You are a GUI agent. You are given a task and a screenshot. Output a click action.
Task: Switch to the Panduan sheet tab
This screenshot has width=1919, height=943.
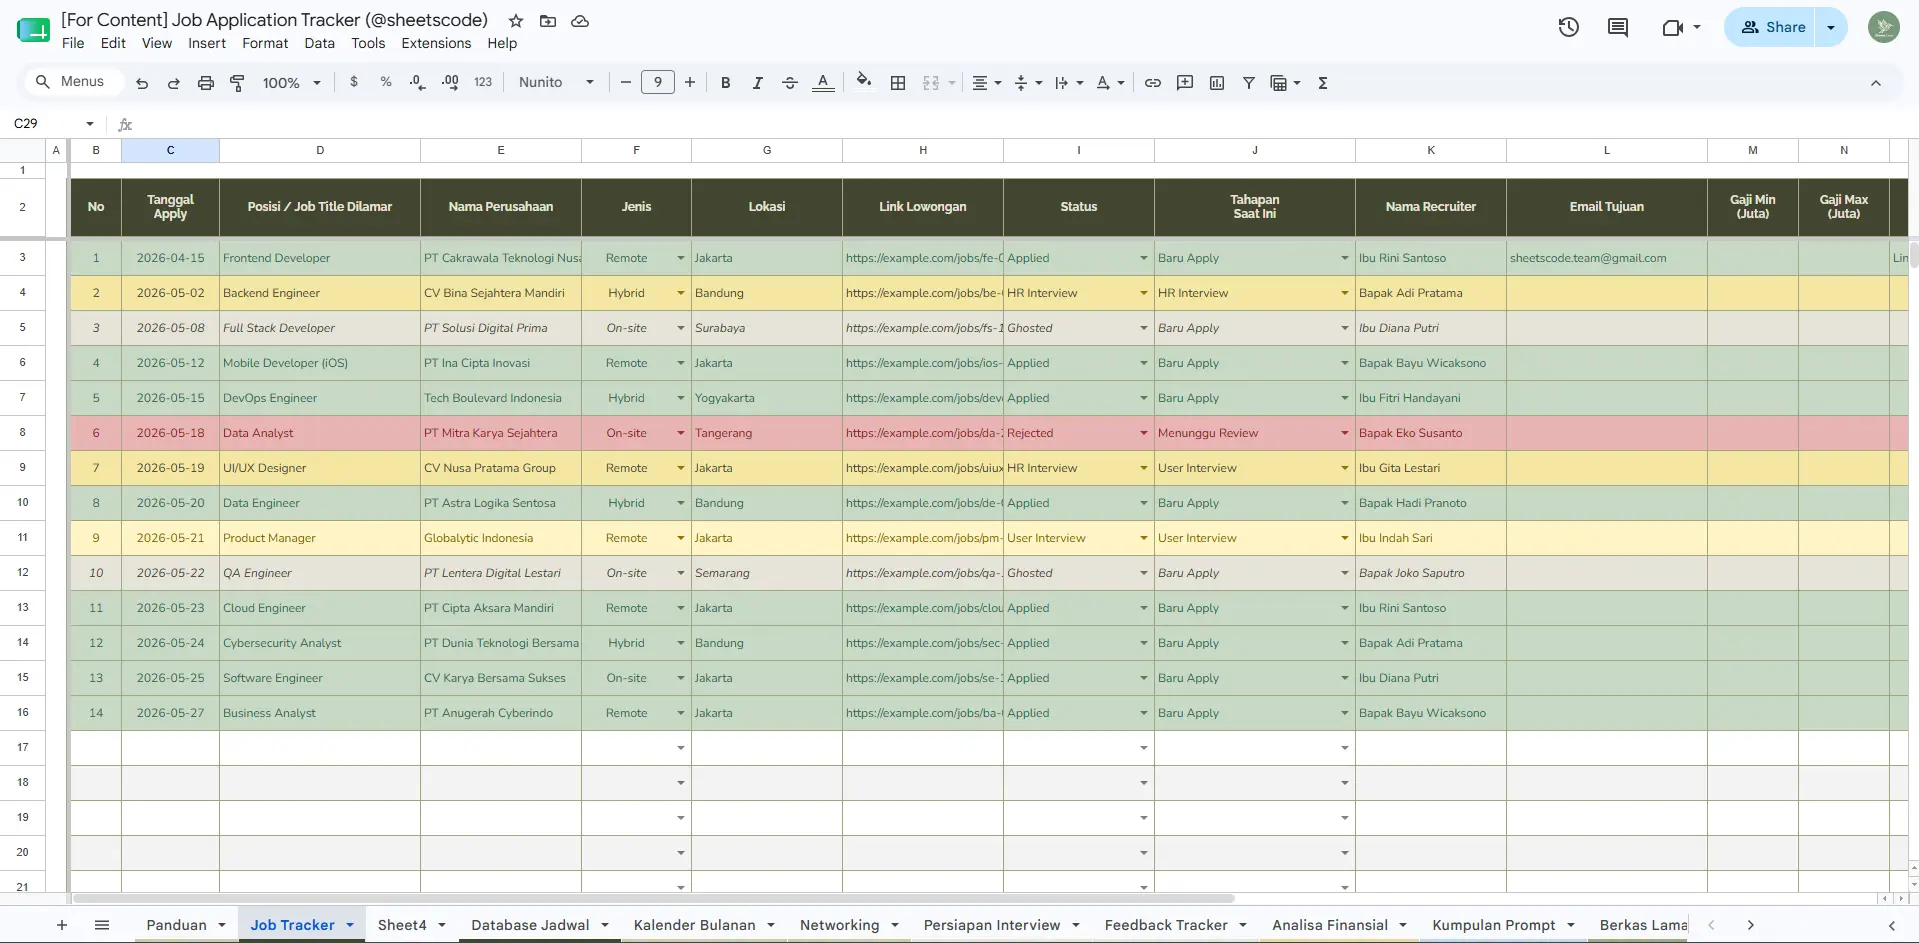click(177, 925)
